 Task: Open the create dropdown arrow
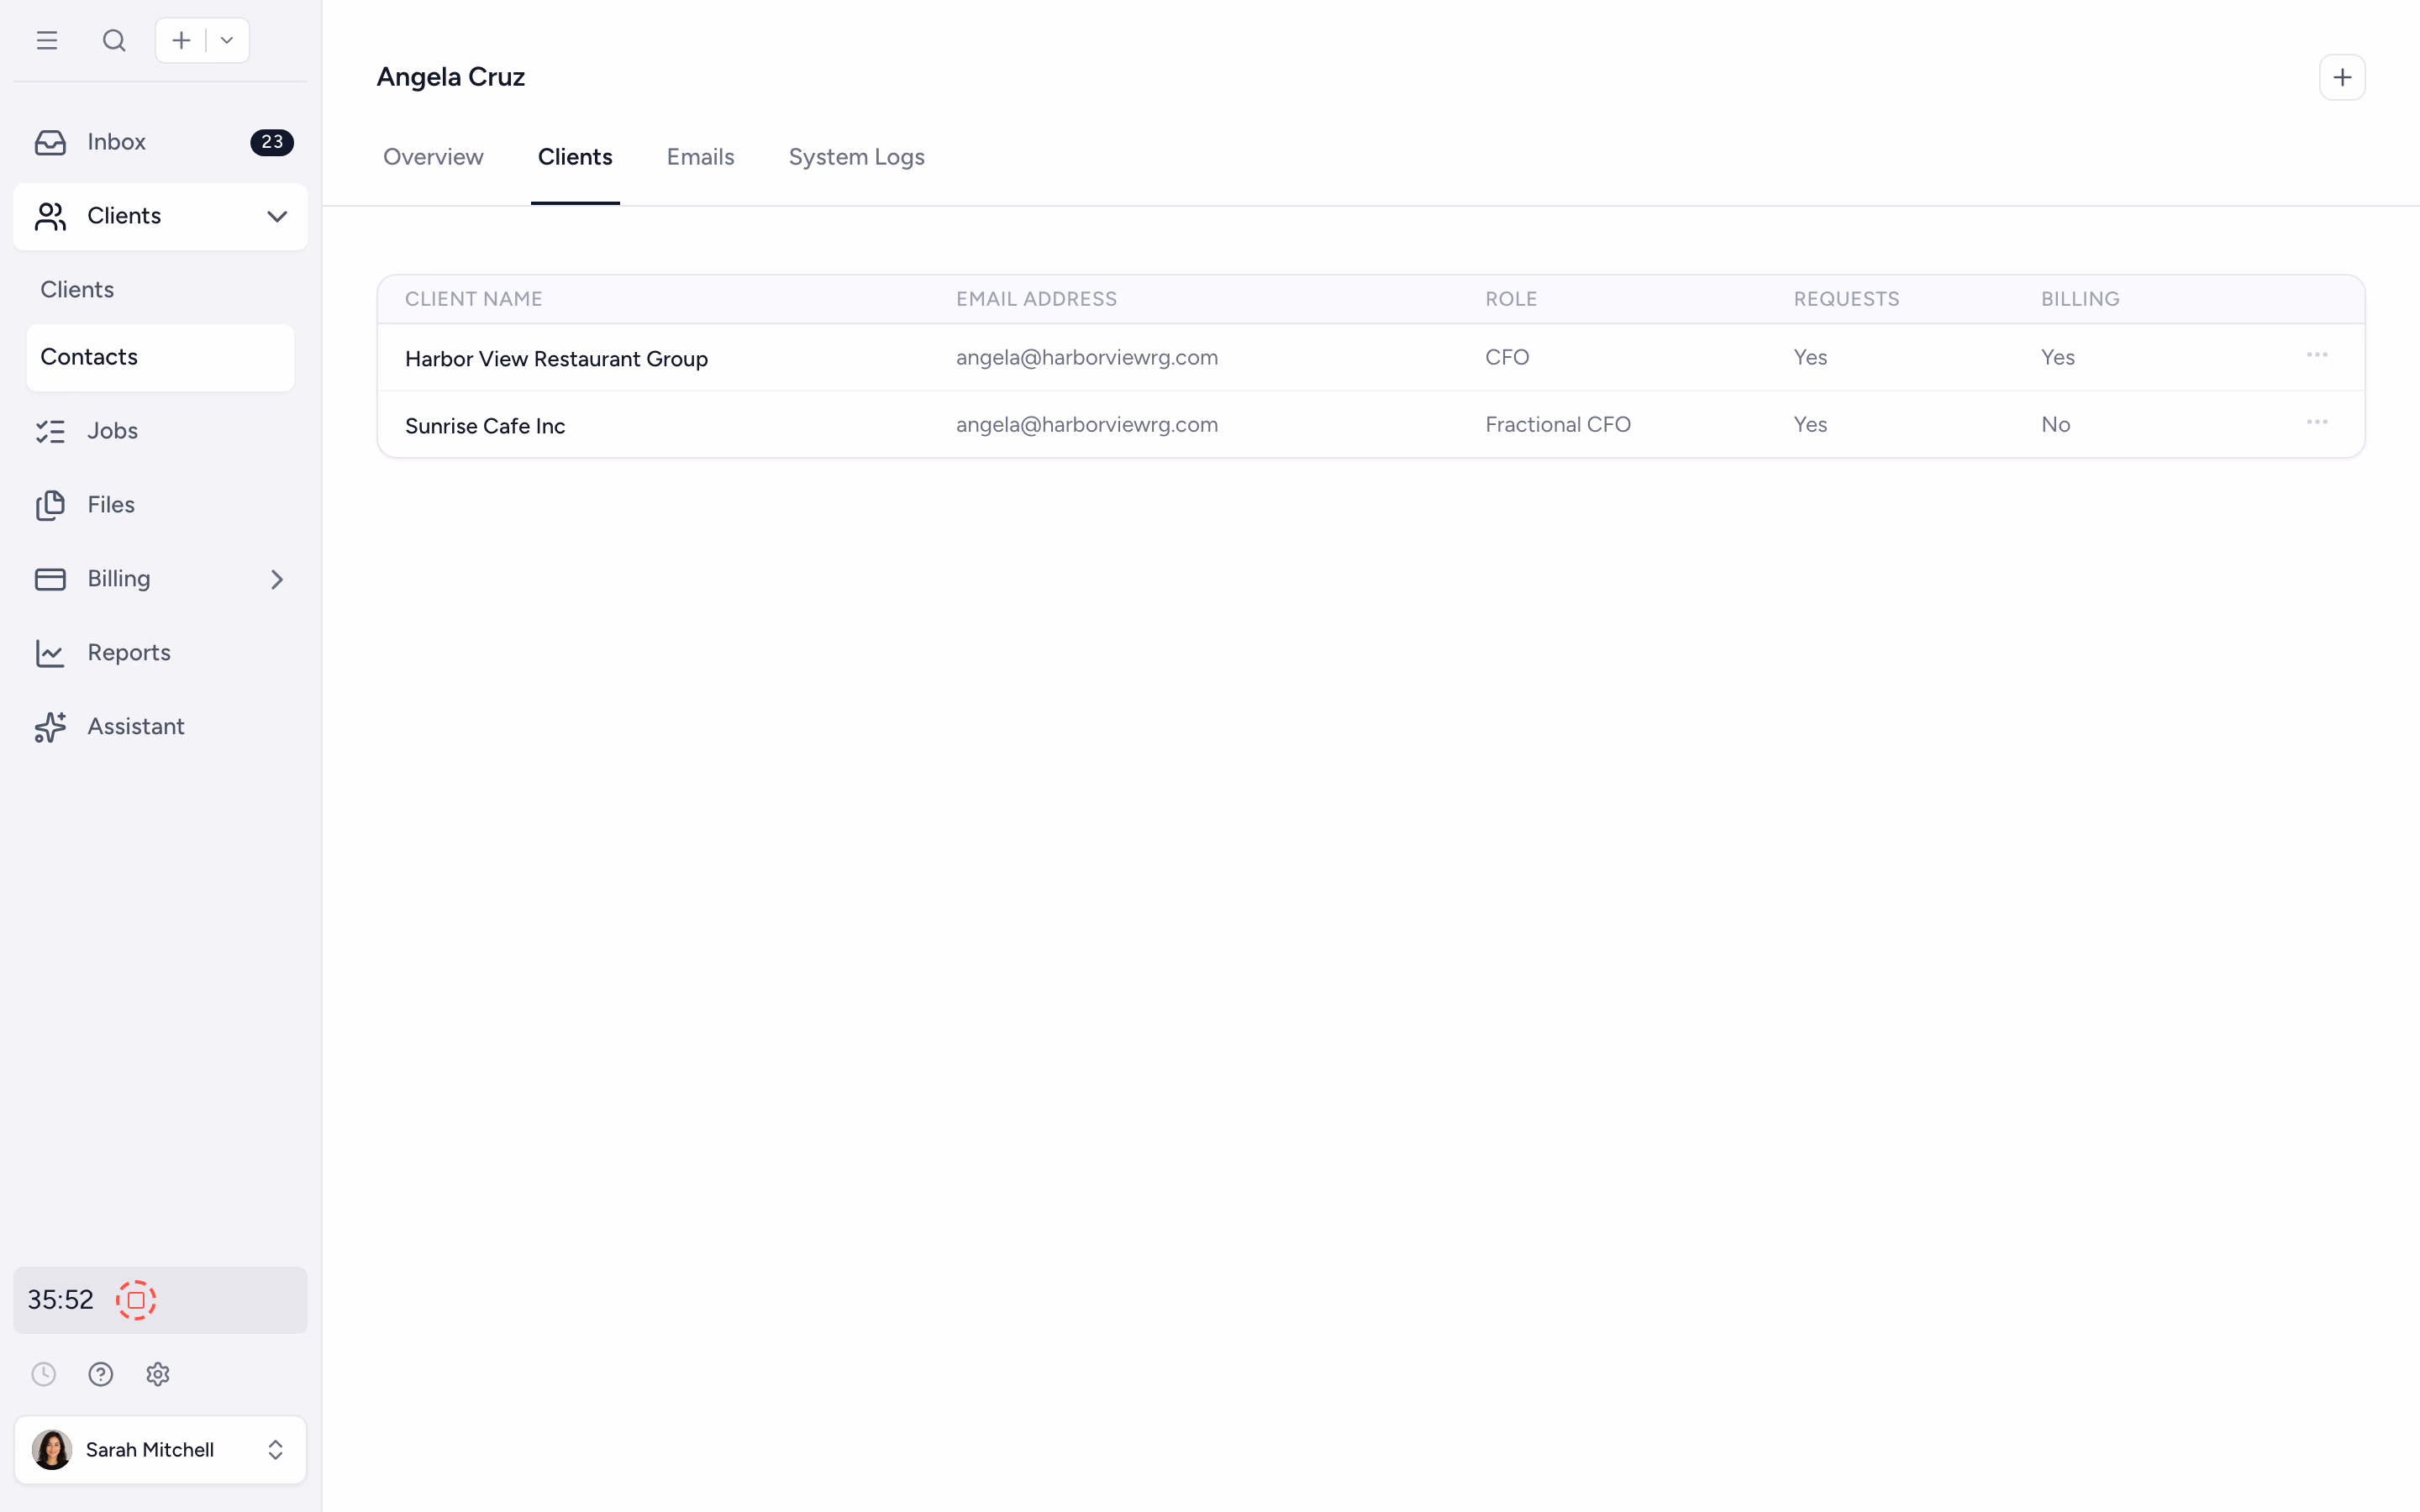(x=227, y=40)
